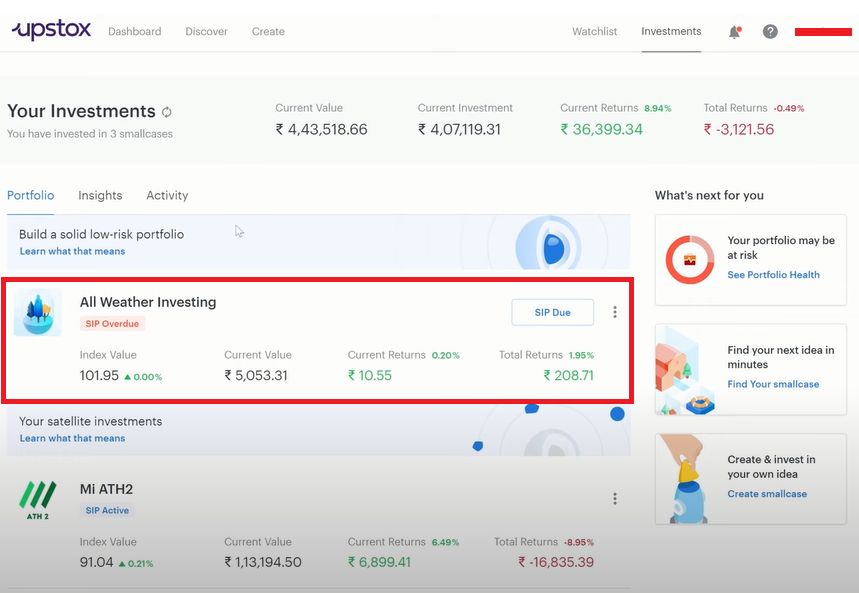Image resolution: width=859 pixels, height=593 pixels.
Task: Click Mi ATH2 index value 91.04
Action: [x=96, y=562]
